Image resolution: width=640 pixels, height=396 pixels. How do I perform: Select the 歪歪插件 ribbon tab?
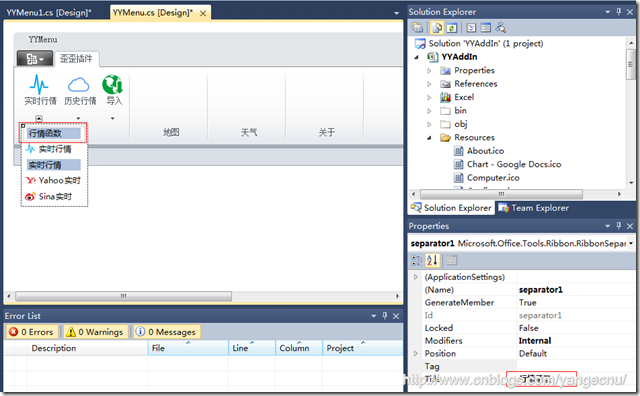tap(76, 59)
